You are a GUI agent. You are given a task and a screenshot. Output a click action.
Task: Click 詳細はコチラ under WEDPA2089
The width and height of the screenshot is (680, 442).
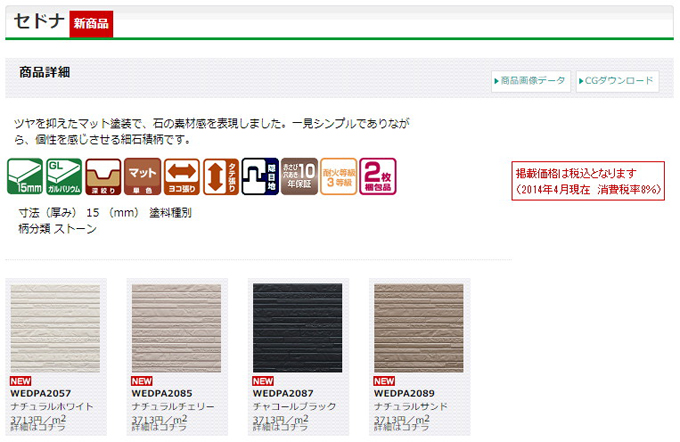402,427
